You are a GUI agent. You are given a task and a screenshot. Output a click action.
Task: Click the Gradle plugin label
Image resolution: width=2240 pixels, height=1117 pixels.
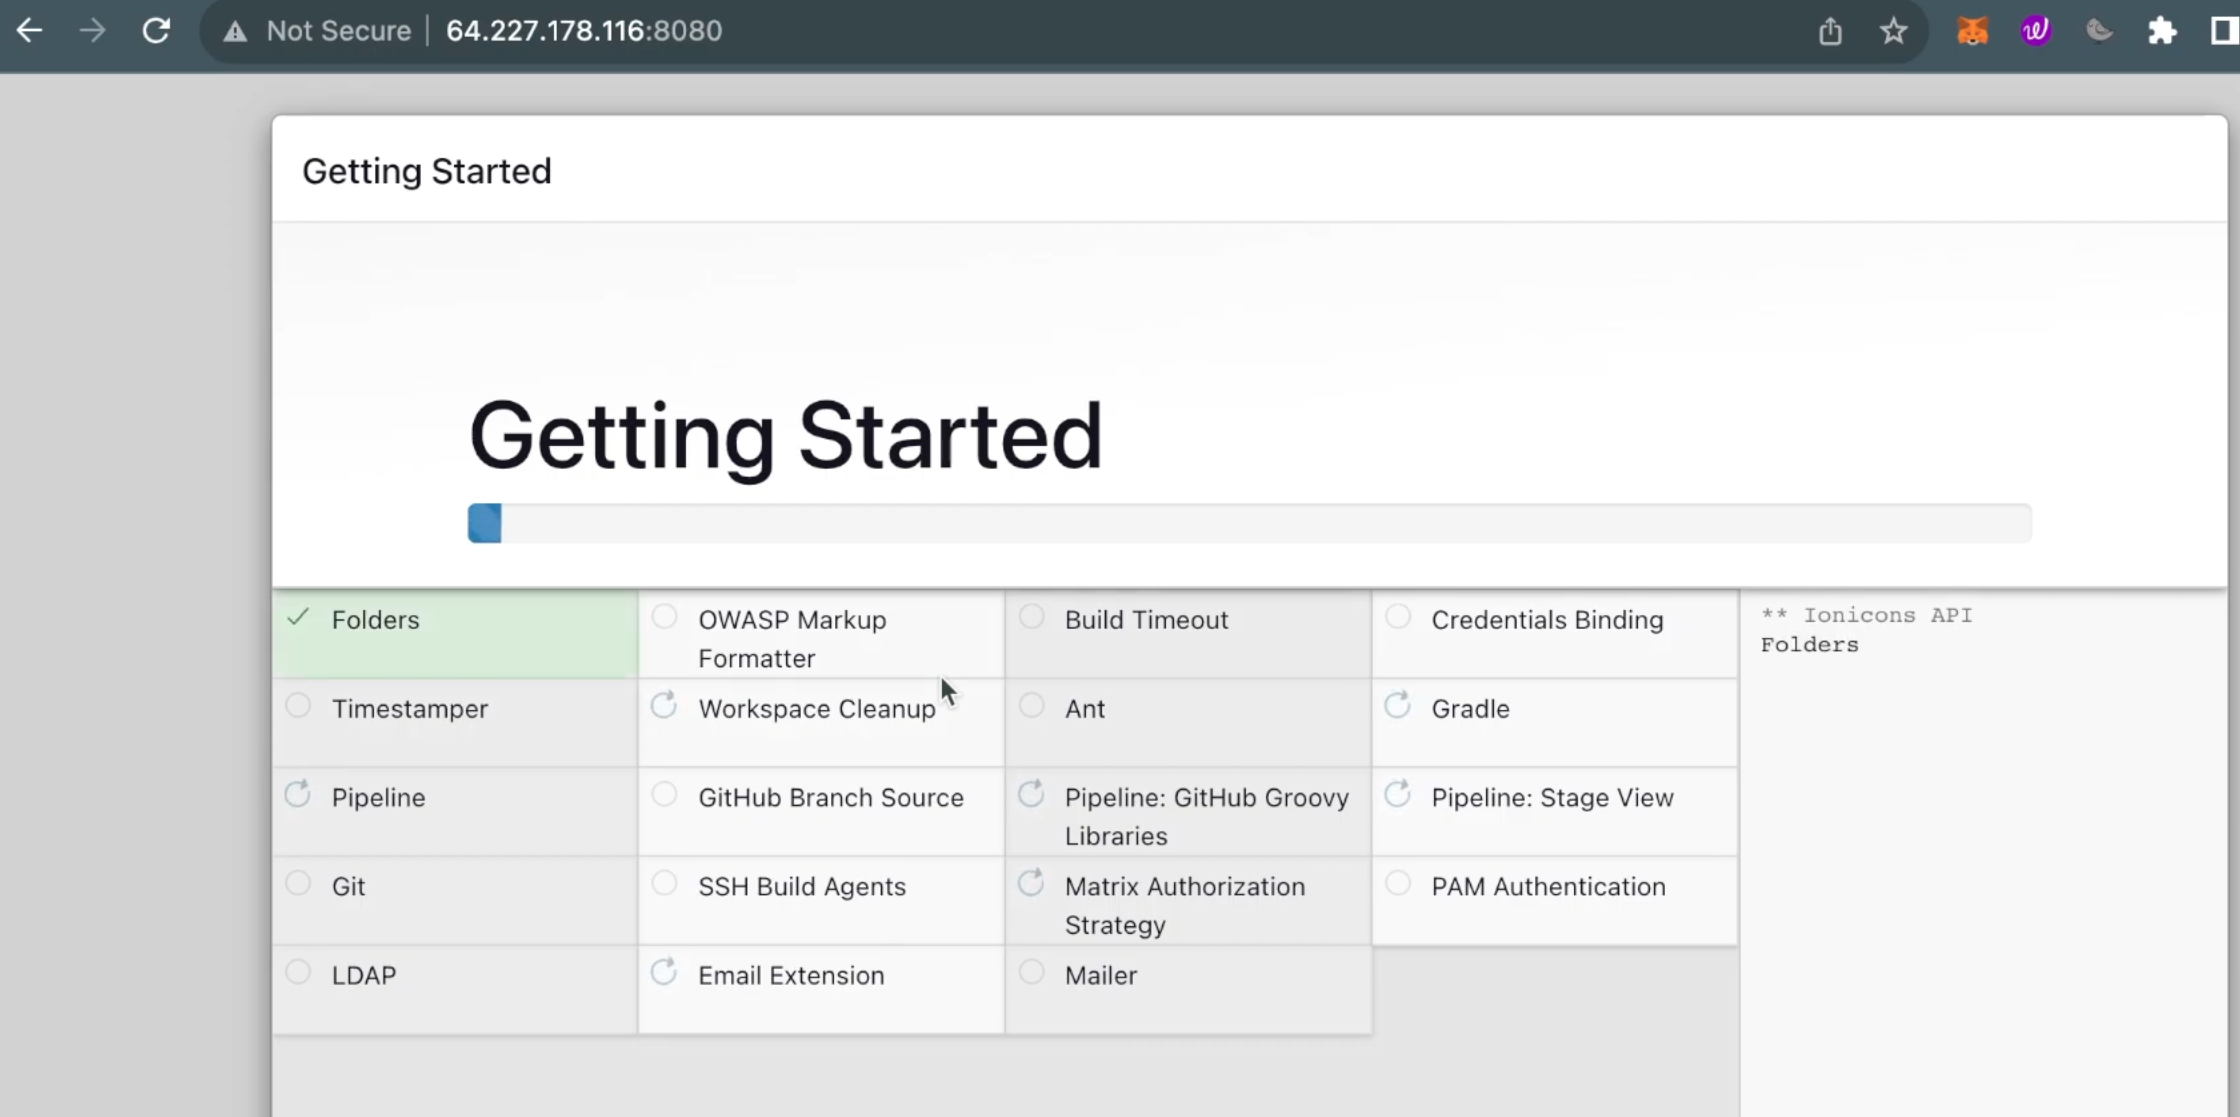coord(1470,709)
